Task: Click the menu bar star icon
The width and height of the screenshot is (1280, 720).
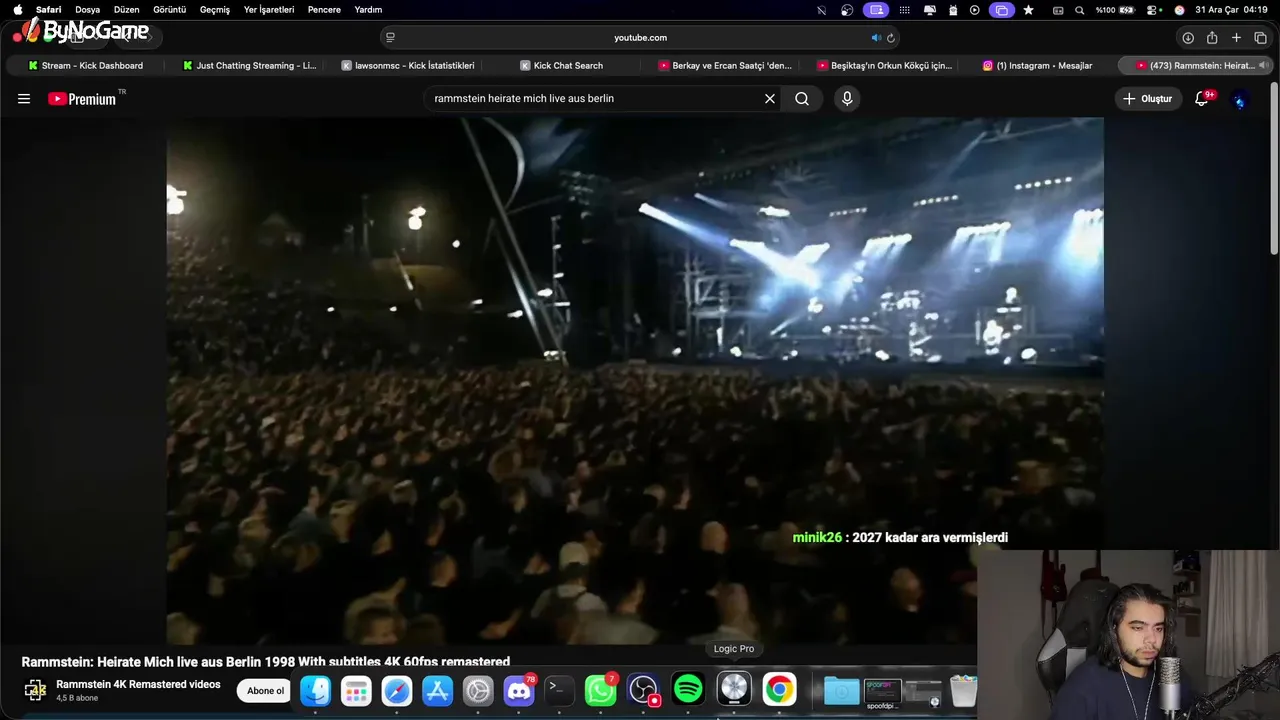Action: tap(1028, 10)
